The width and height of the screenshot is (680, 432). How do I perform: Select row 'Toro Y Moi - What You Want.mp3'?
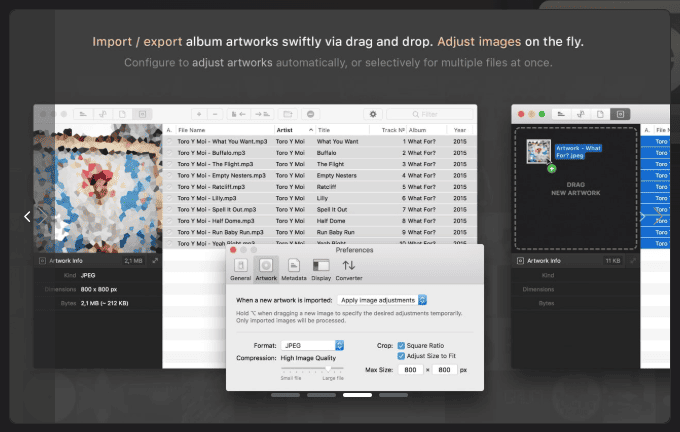click(x=320, y=141)
